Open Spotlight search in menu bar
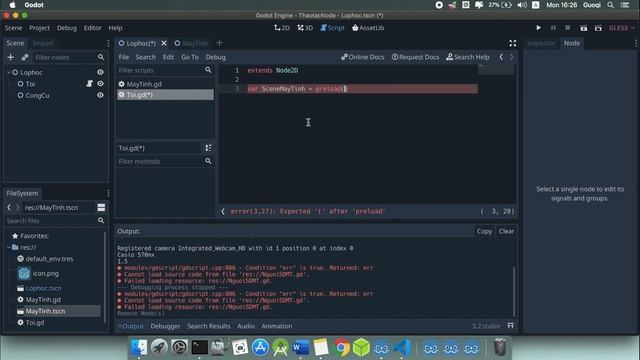Screen dimensions: 640x360 click(611, 5)
